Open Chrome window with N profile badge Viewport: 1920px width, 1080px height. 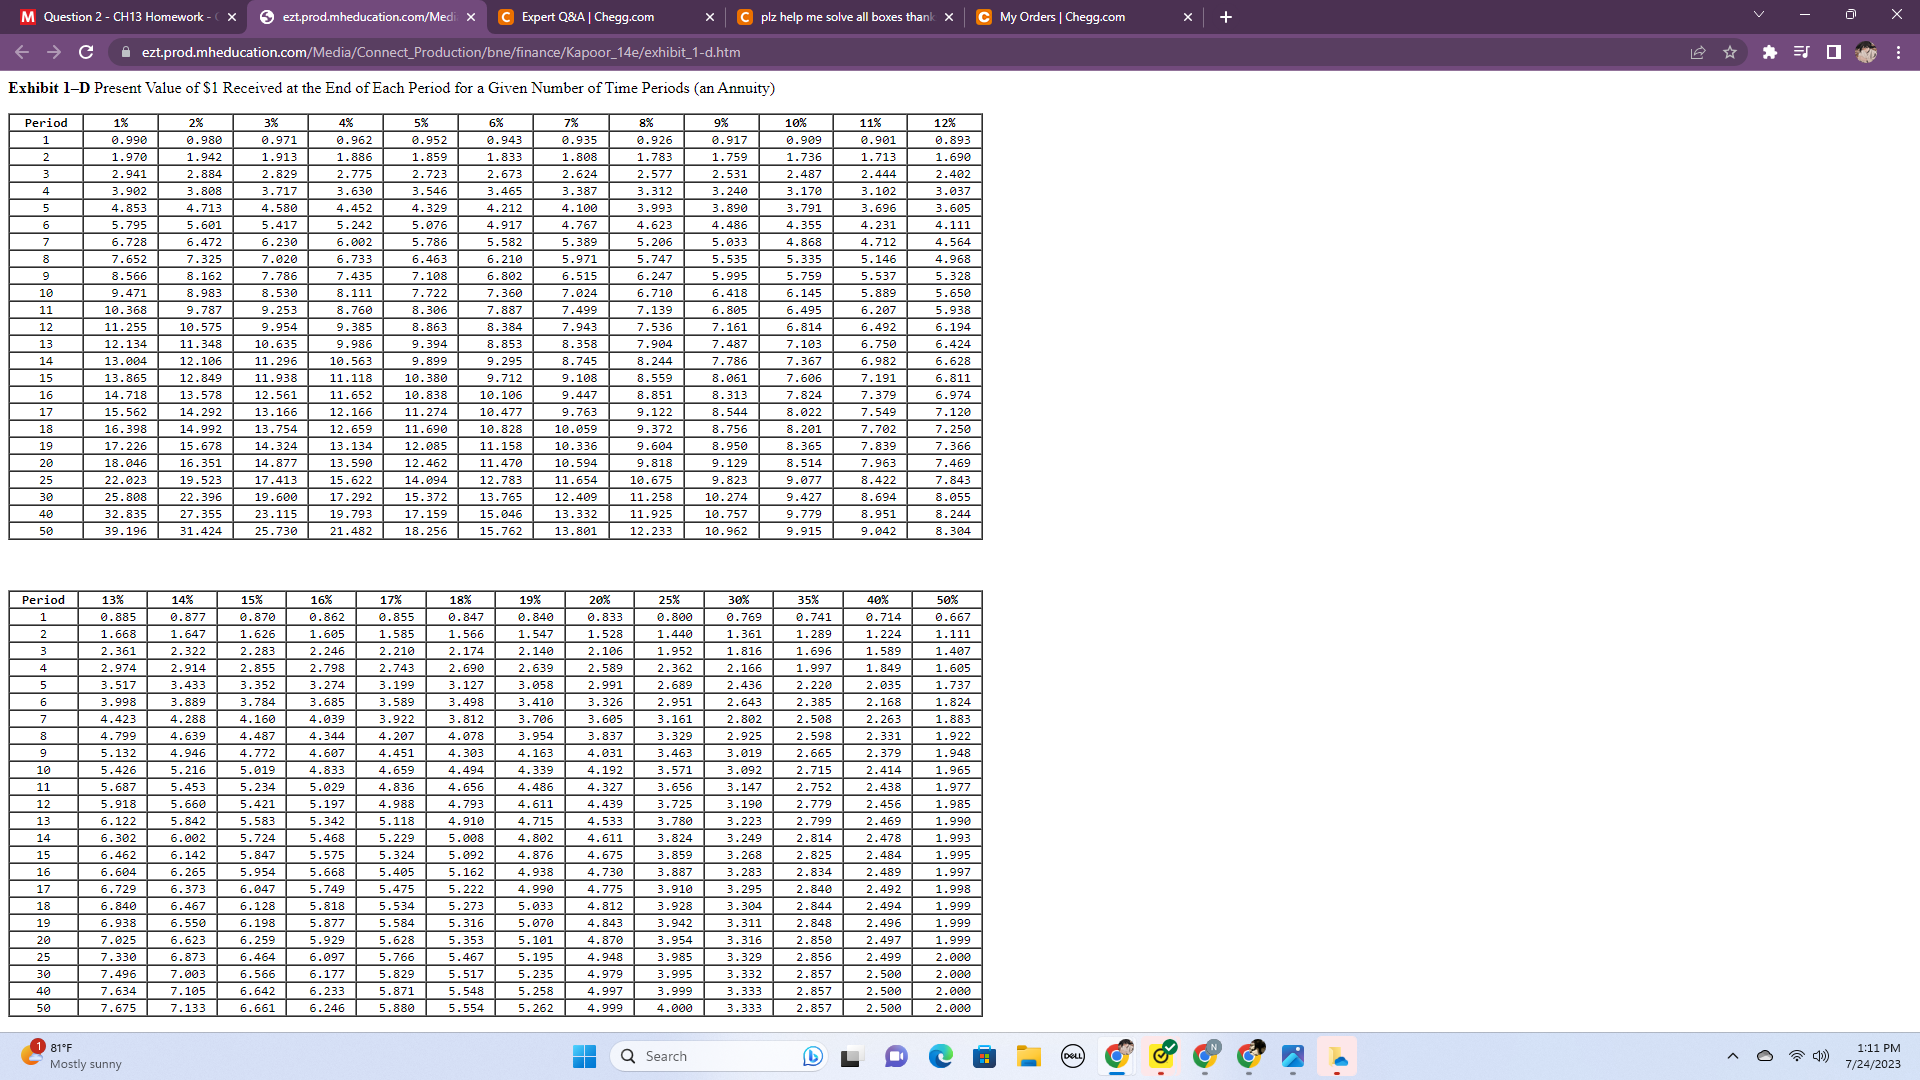tap(1206, 1054)
